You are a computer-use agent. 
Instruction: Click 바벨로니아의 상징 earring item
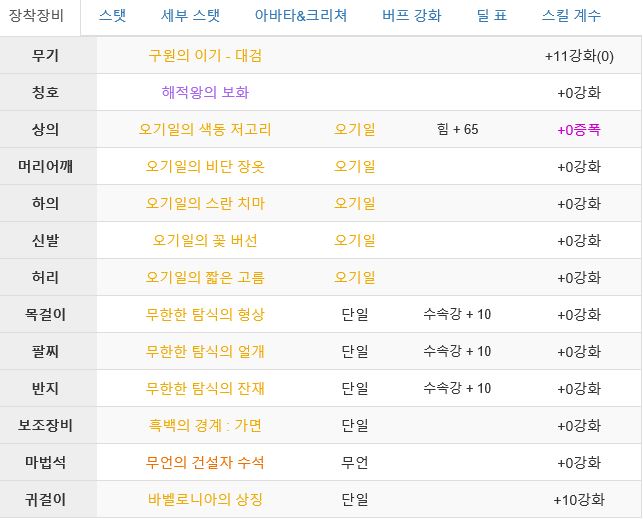205,500
